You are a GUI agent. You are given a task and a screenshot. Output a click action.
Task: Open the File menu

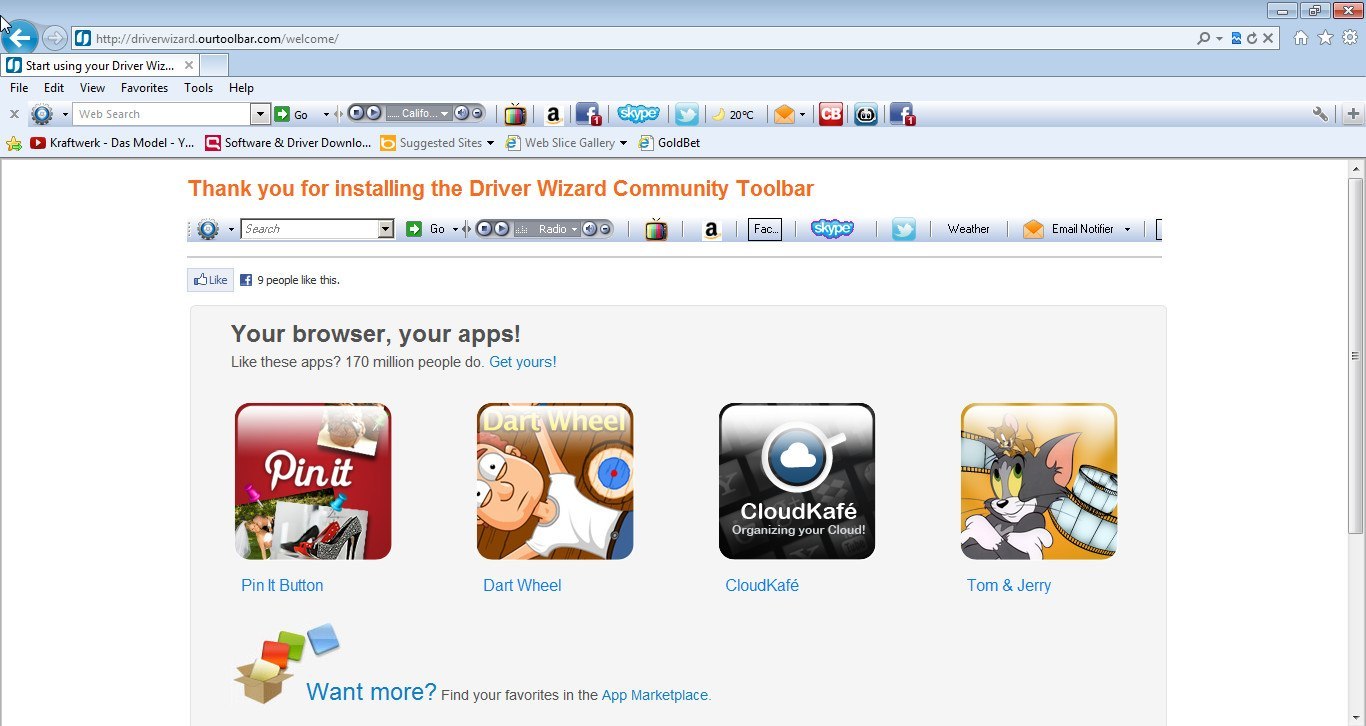coord(19,87)
